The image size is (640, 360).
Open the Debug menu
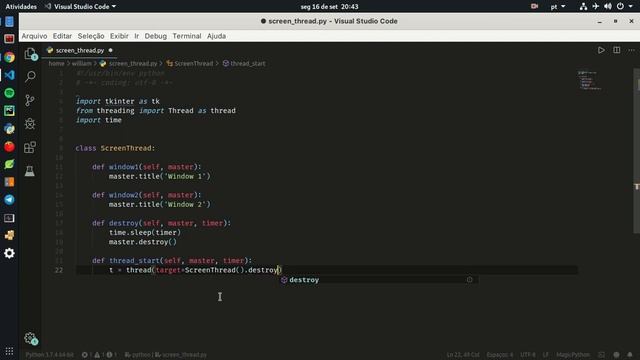pos(156,36)
